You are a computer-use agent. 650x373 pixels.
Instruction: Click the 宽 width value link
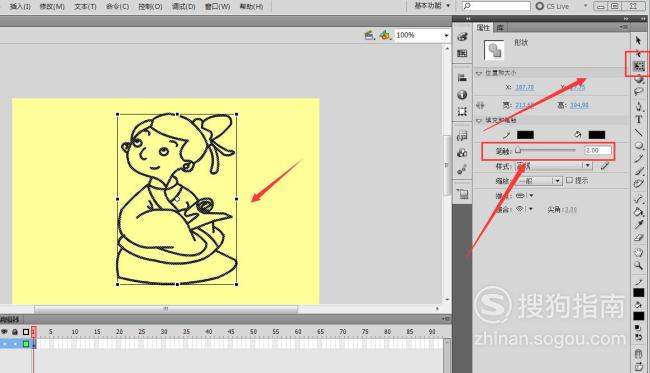click(524, 105)
